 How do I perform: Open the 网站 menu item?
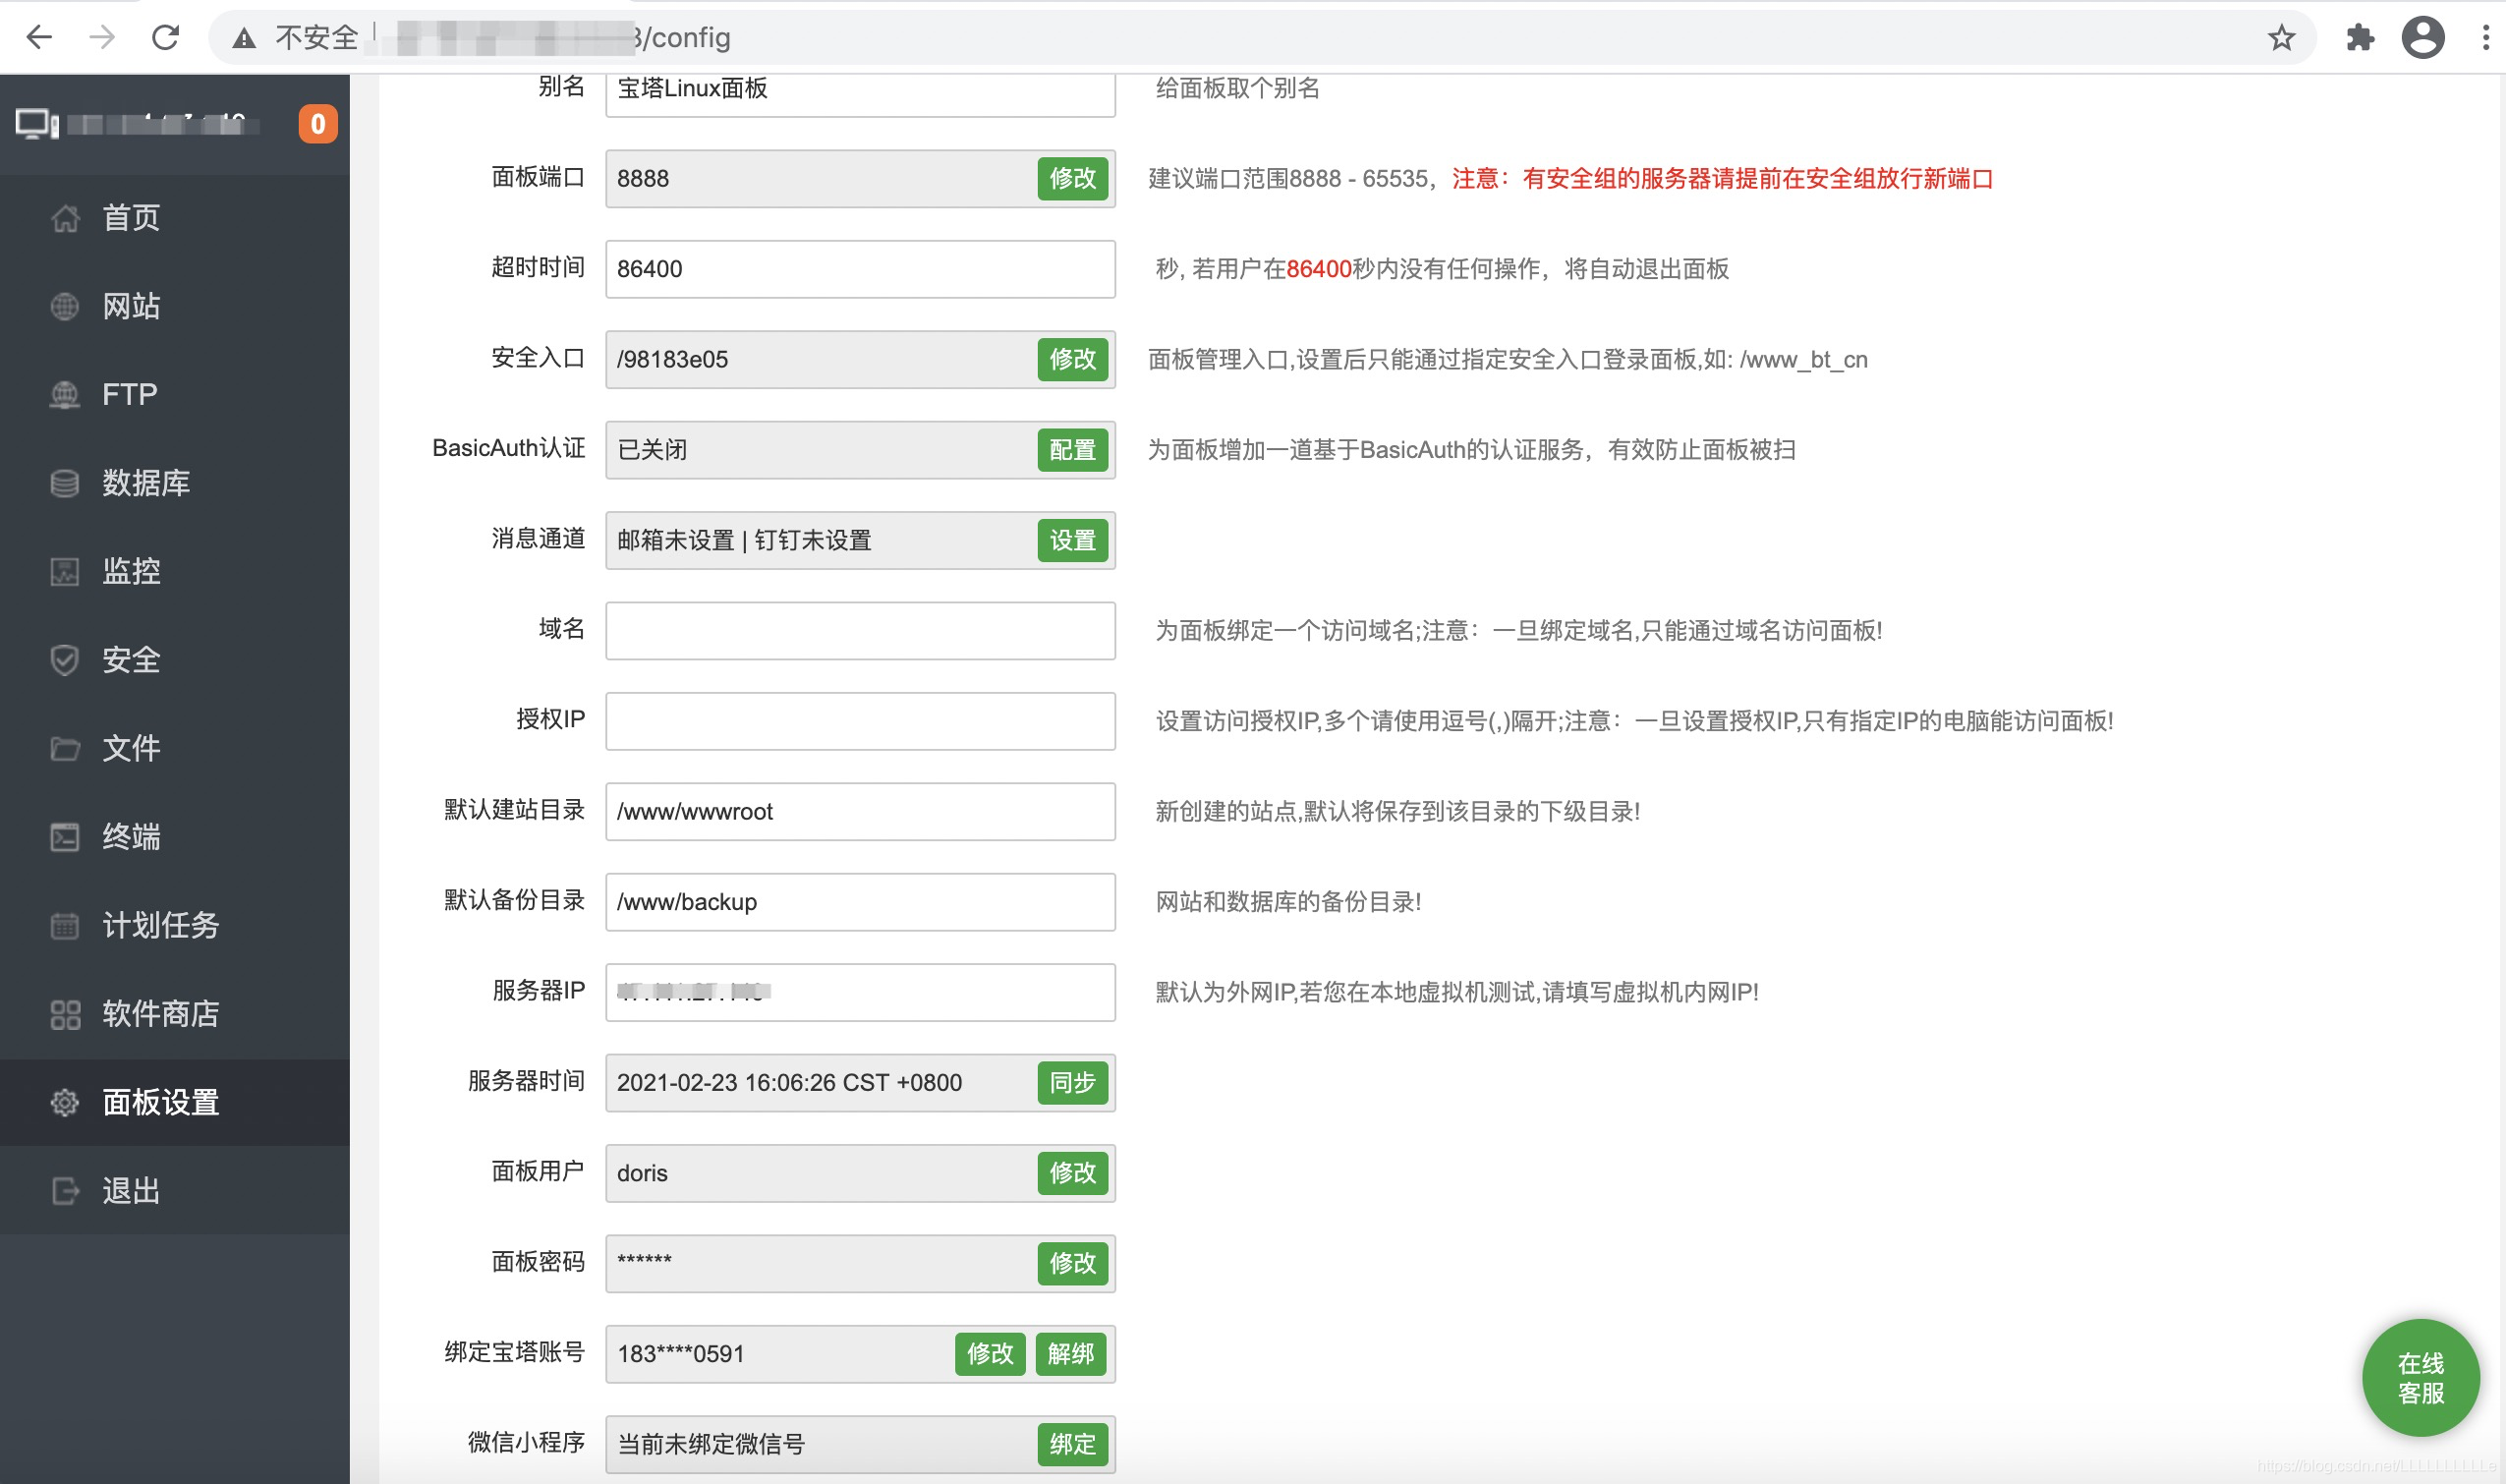[x=175, y=306]
